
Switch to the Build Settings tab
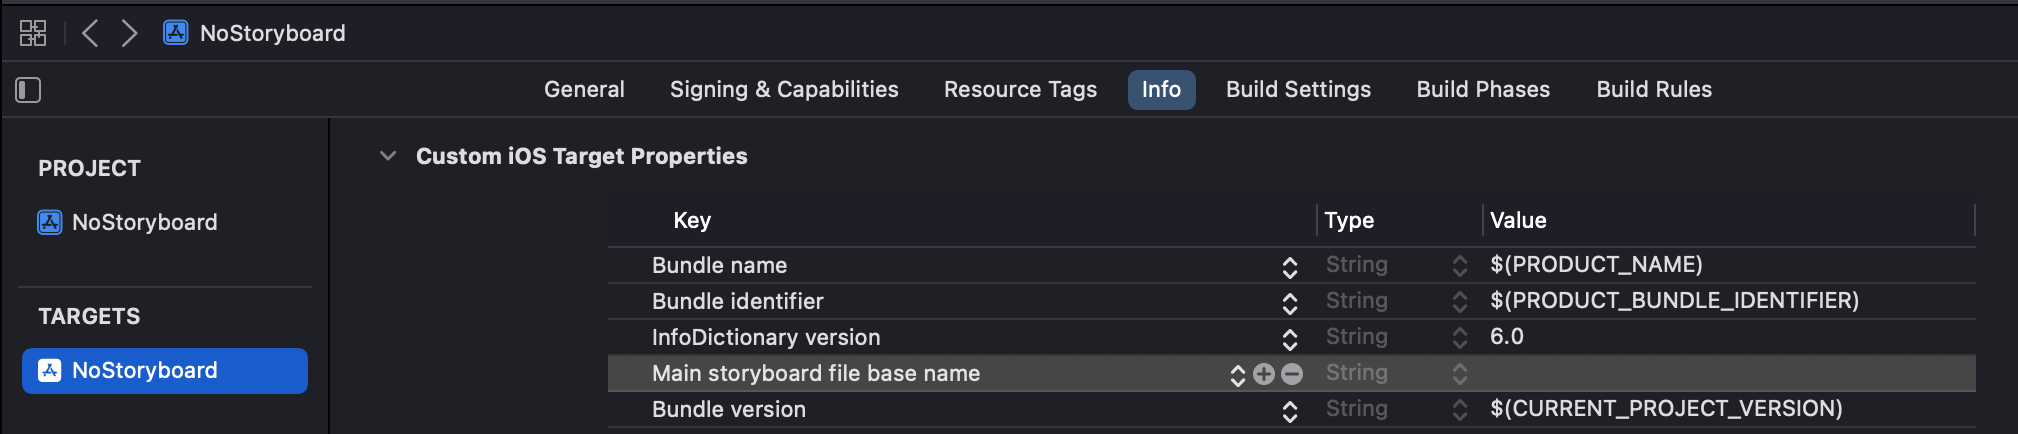(x=1298, y=90)
